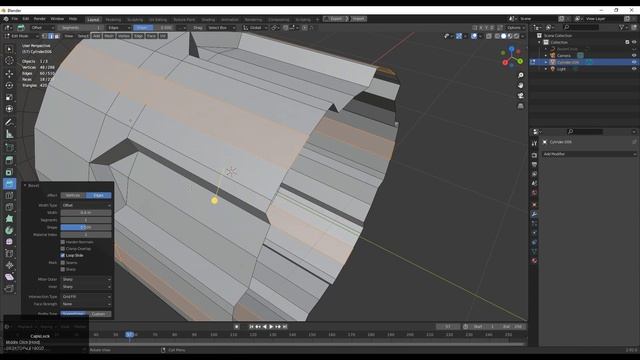Open the Modifiers wrench tab in Properties
Viewport: 640px width, 360px height.
[534, 214]
